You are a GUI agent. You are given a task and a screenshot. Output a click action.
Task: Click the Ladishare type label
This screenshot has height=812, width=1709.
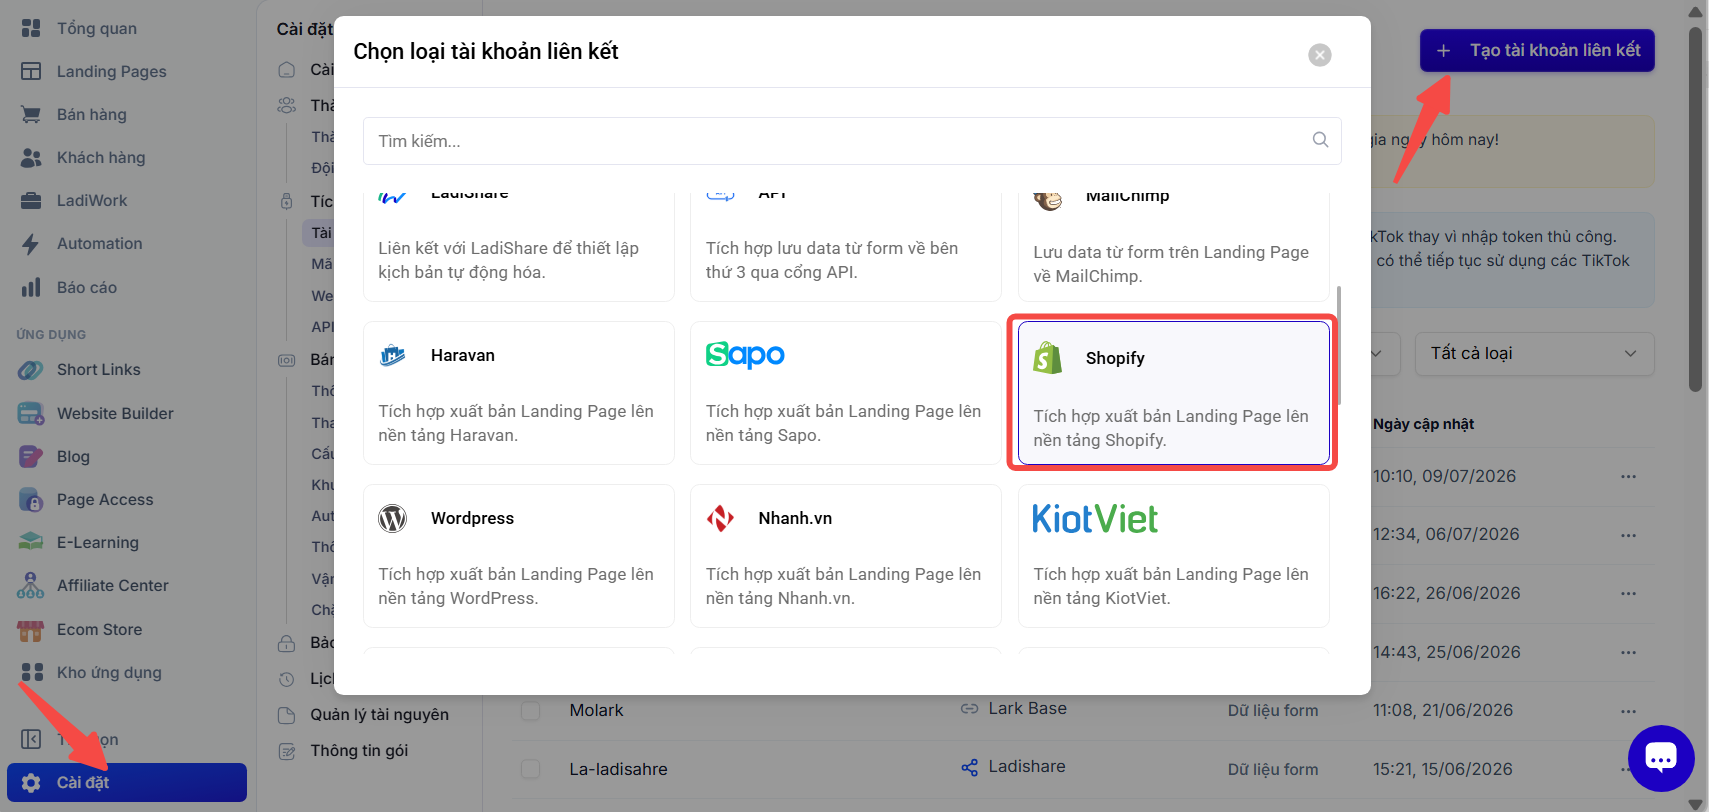(1027, 766)
